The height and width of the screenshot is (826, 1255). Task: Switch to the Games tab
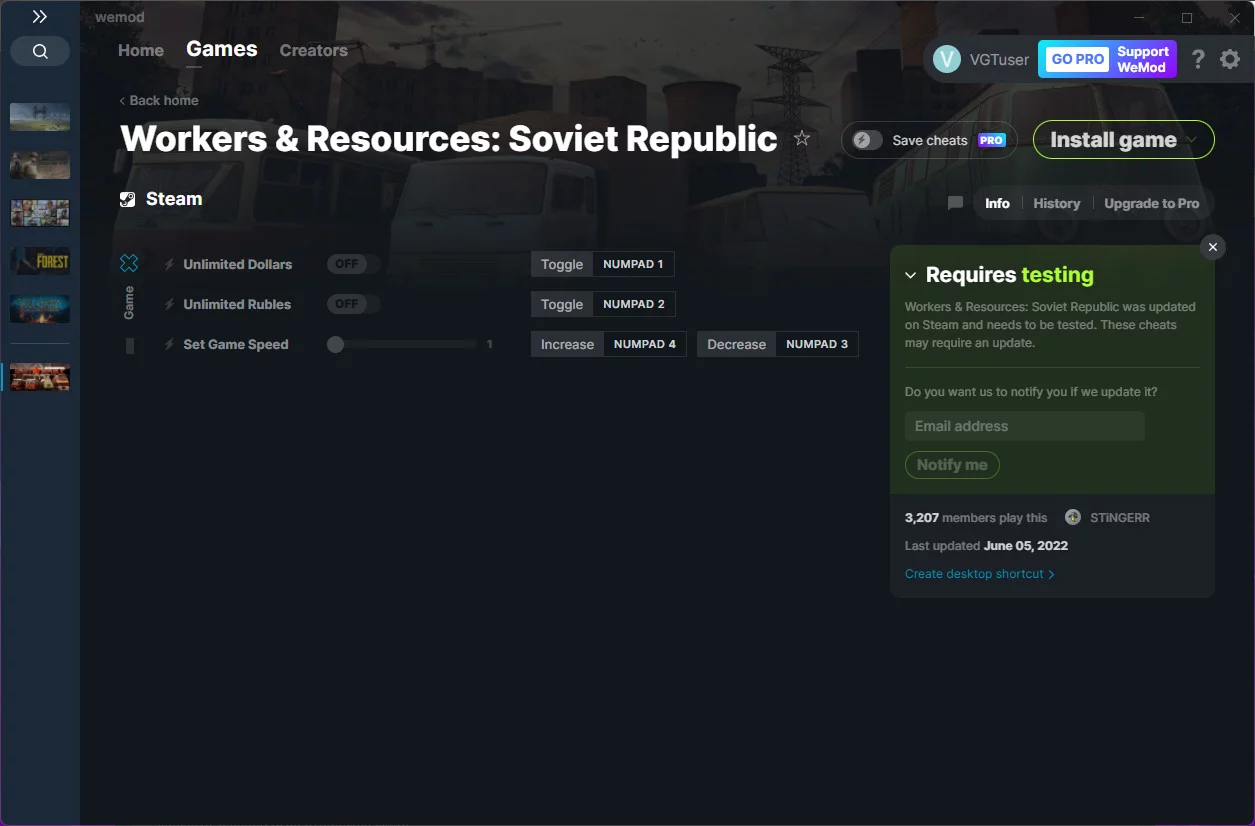click(222, 49)
